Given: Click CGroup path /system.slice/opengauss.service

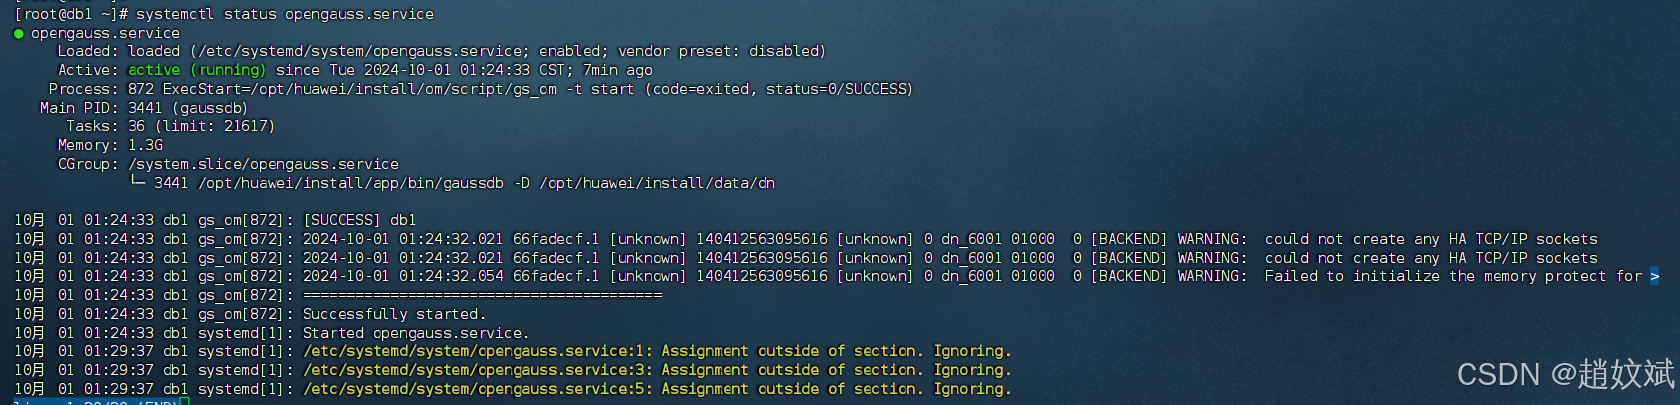Looking at the screenshot, I should point(263,164).
